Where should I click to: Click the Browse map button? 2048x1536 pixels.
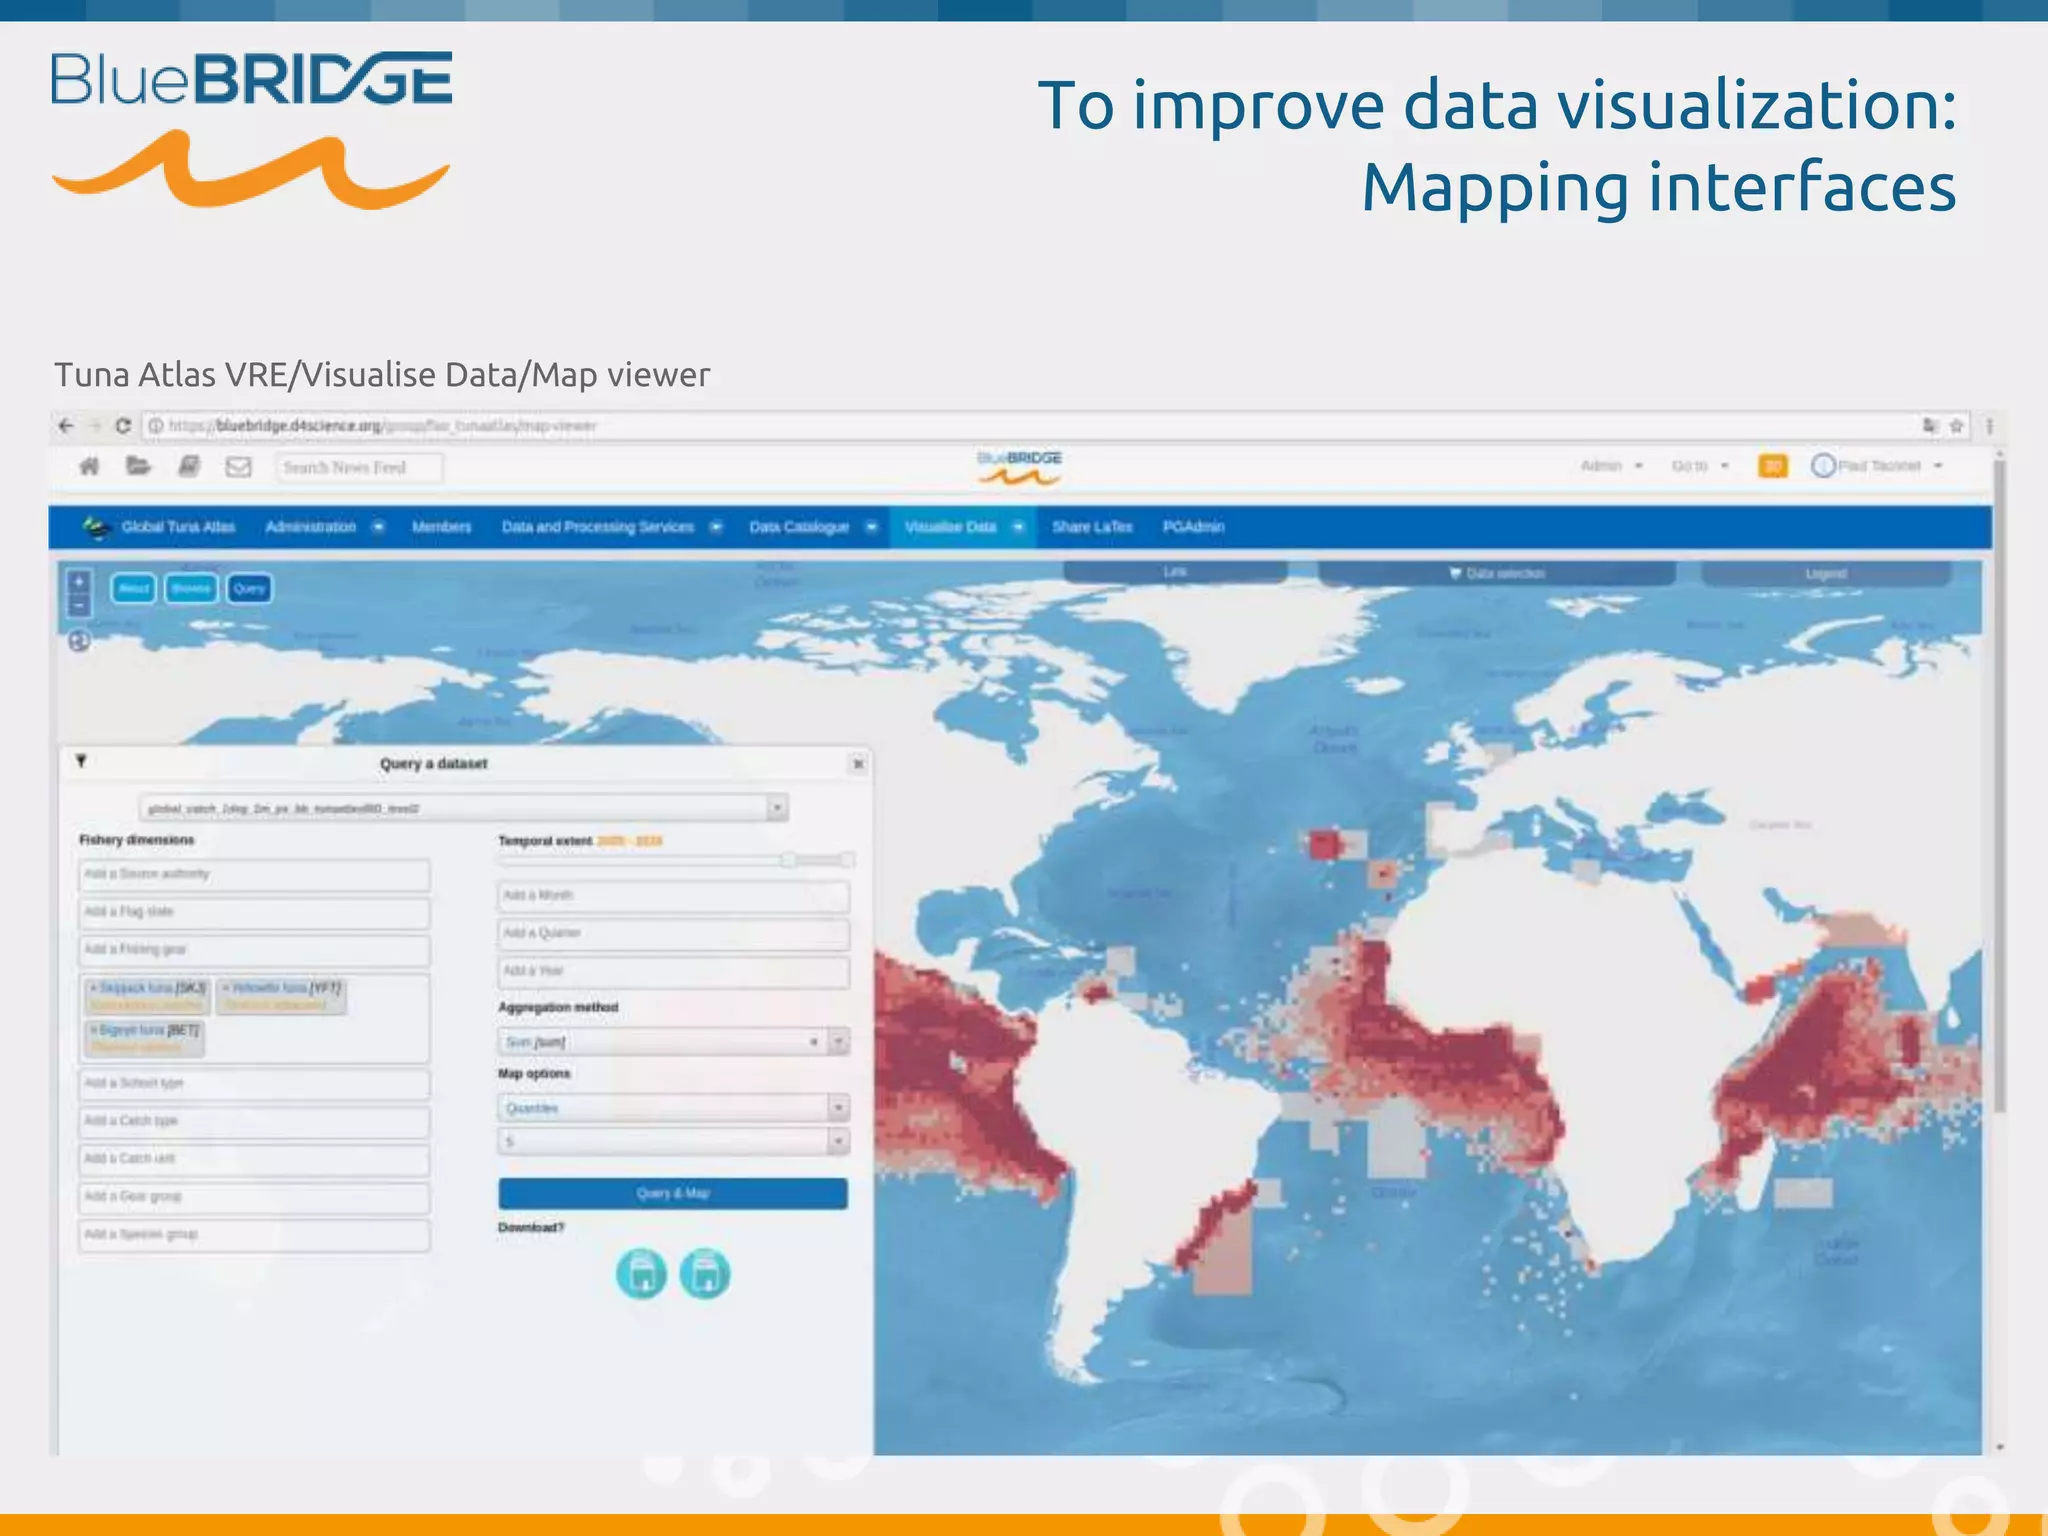pyautogui.click(x=191, y=588)
